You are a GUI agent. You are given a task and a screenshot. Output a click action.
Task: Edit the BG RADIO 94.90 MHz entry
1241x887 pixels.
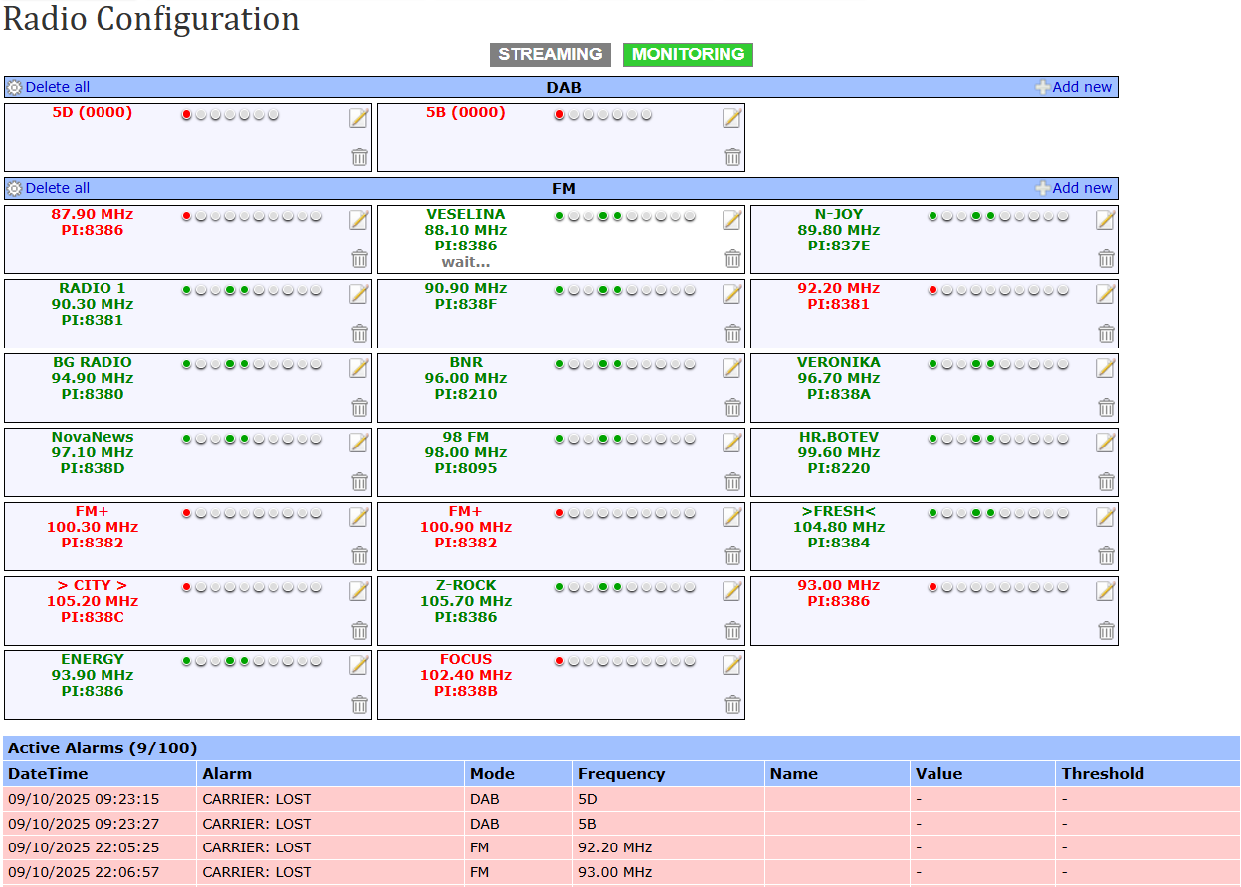click(x=359, y=368)
